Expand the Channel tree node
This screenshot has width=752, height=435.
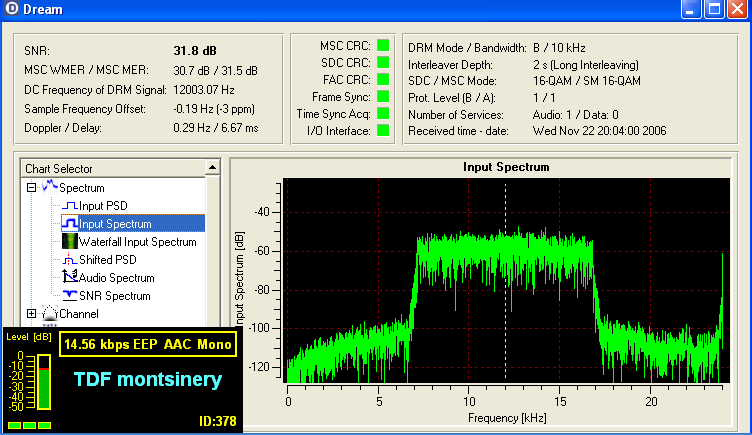31,314
